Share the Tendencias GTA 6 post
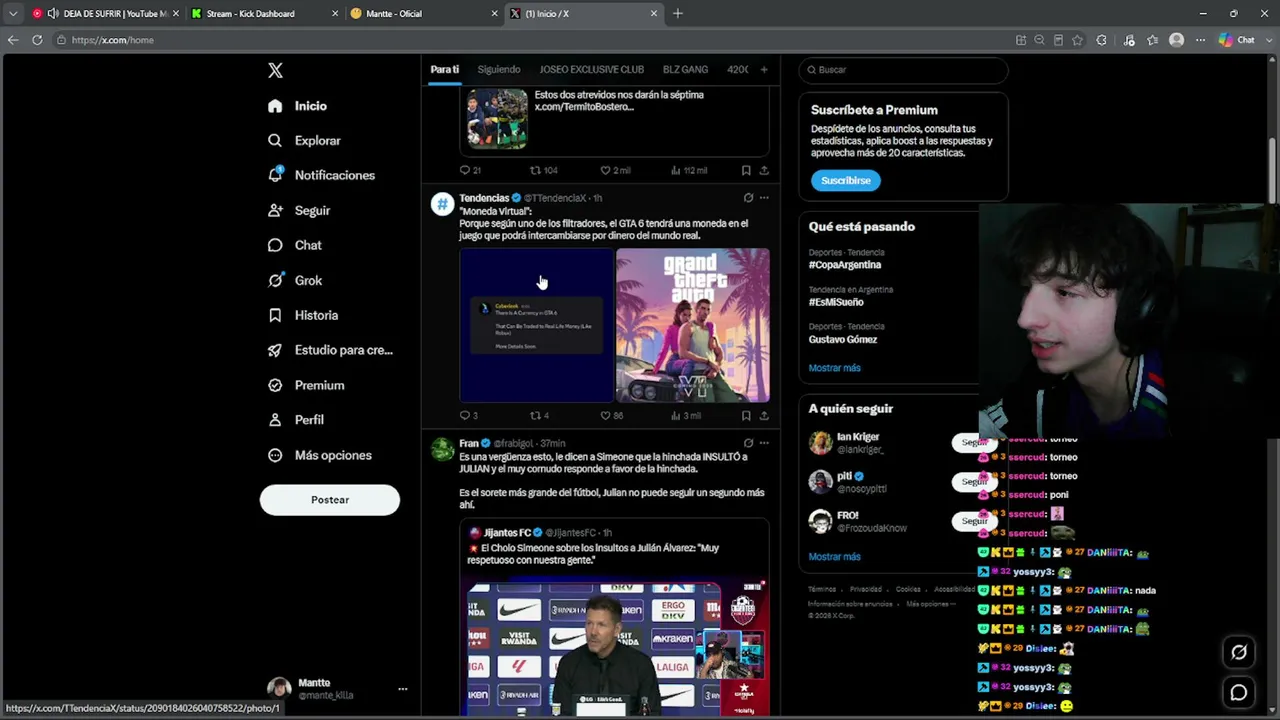This screenshot has width=1280, height=720. click(x=764, y=416)
